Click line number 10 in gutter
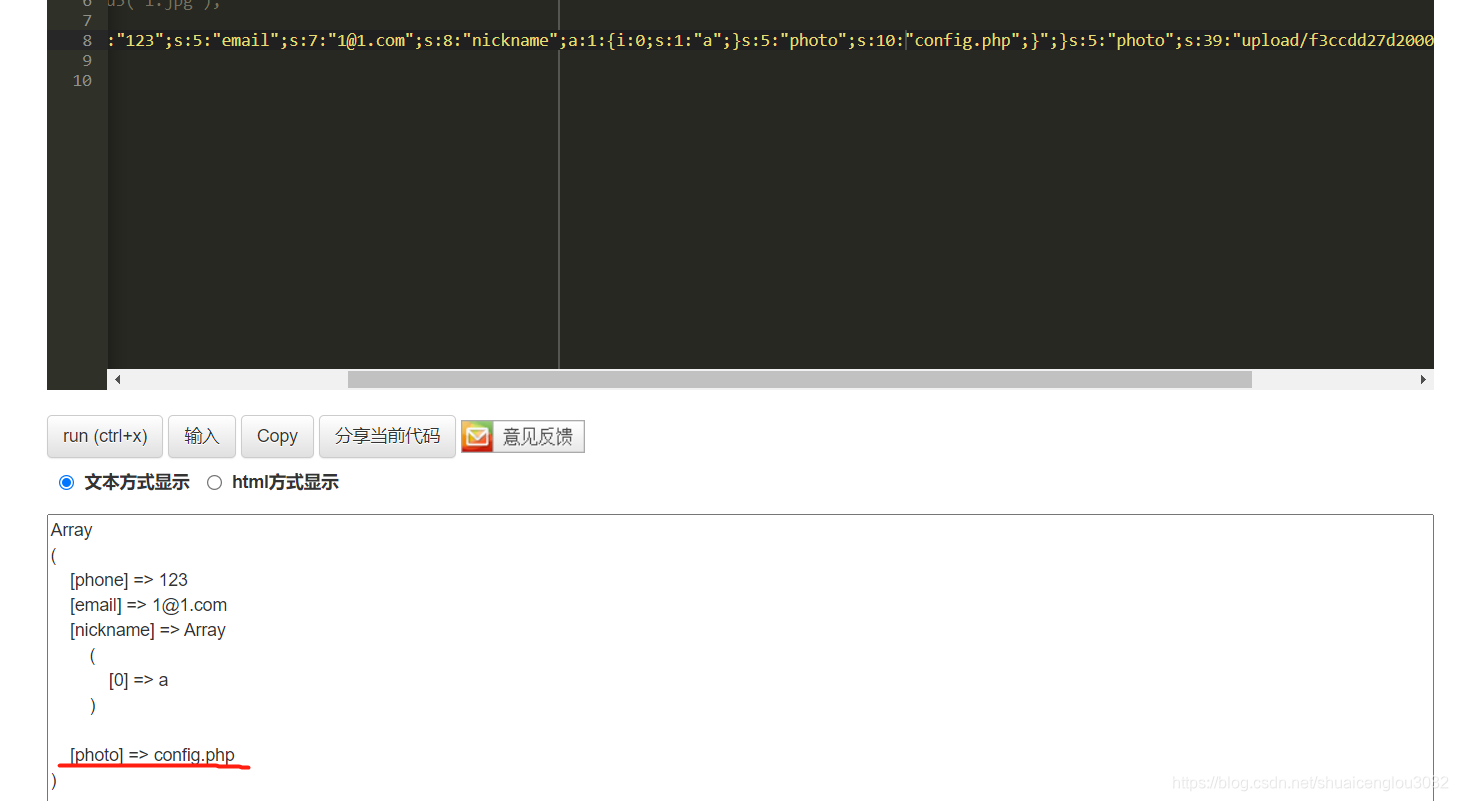The height and width of the screenshot is (801, 1458). (82, 81)
